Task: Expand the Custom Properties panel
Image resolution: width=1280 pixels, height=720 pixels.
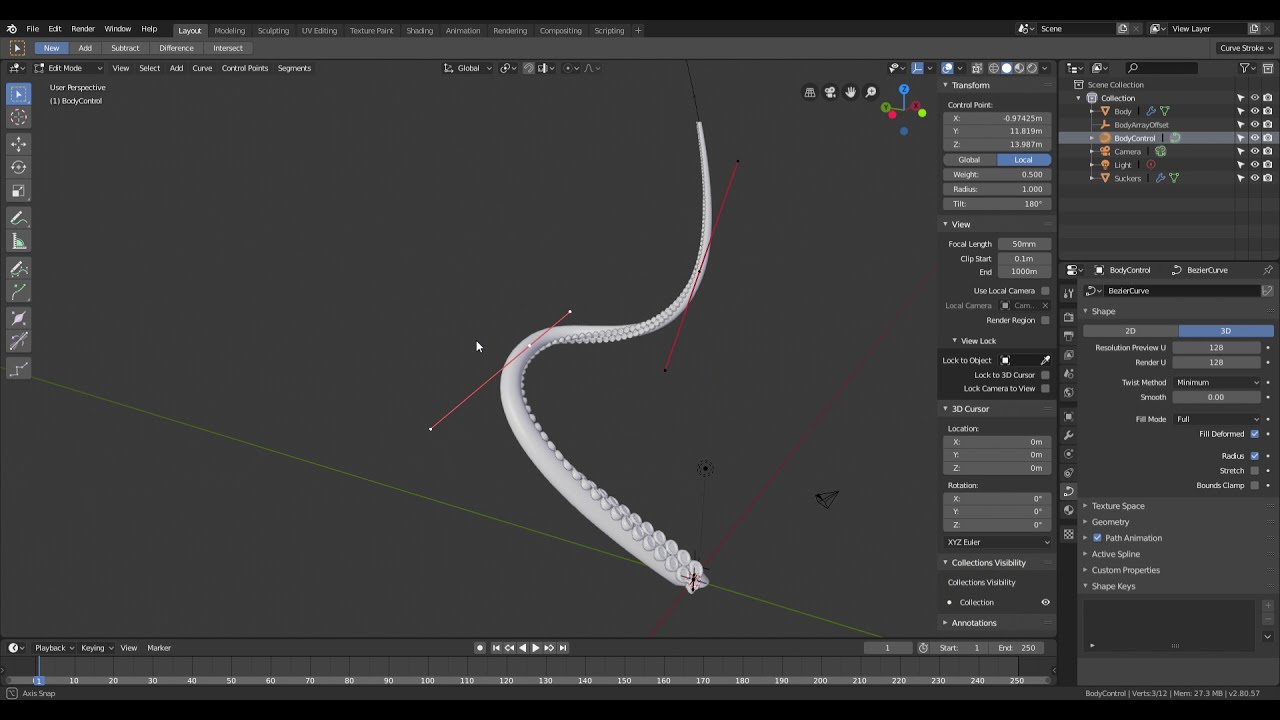Action: [x=1125, y=570]
